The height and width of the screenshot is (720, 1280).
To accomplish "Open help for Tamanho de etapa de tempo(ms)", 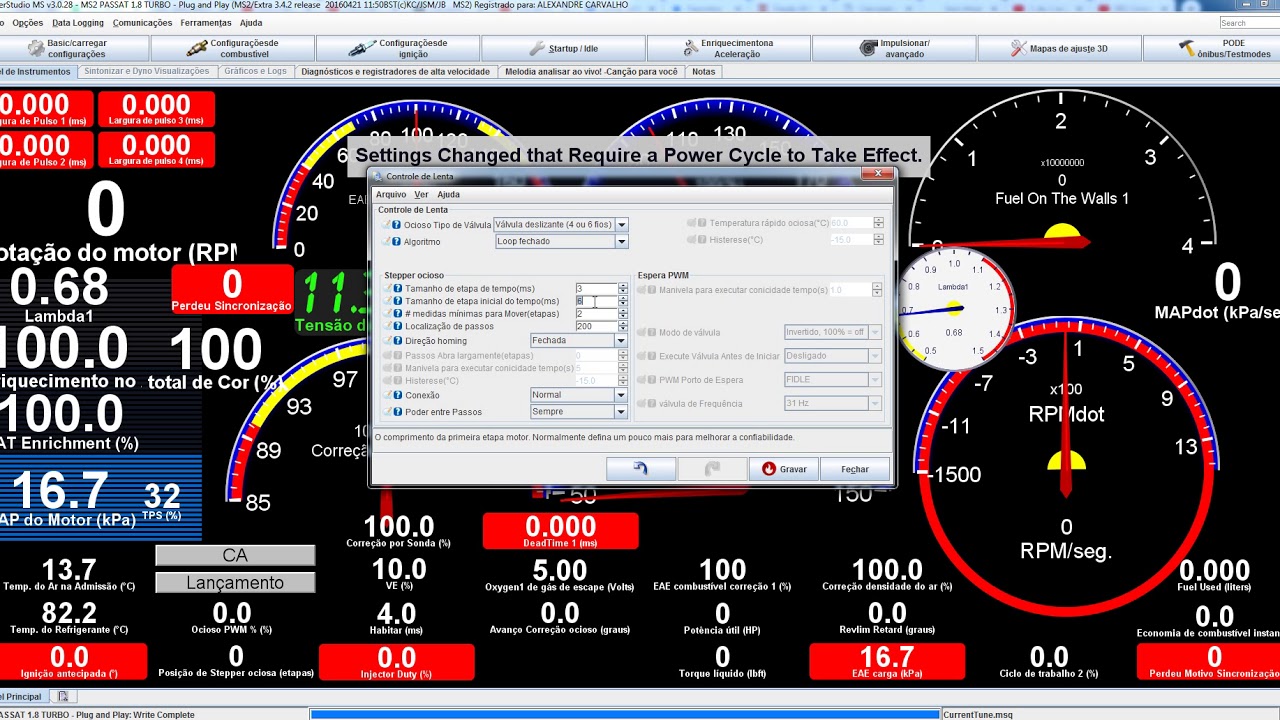I will pyautogui.click(x=397, y=289).
